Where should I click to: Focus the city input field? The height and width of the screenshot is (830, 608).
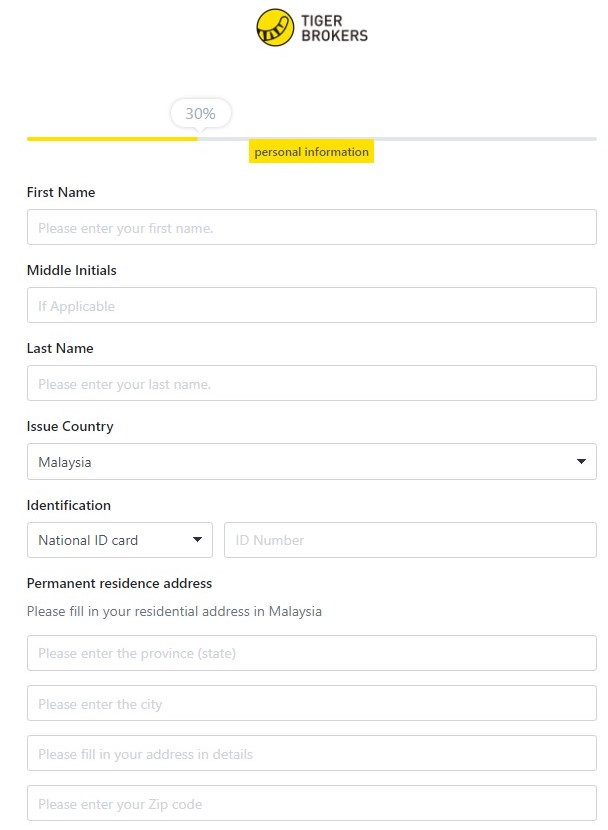coord(312,703)
